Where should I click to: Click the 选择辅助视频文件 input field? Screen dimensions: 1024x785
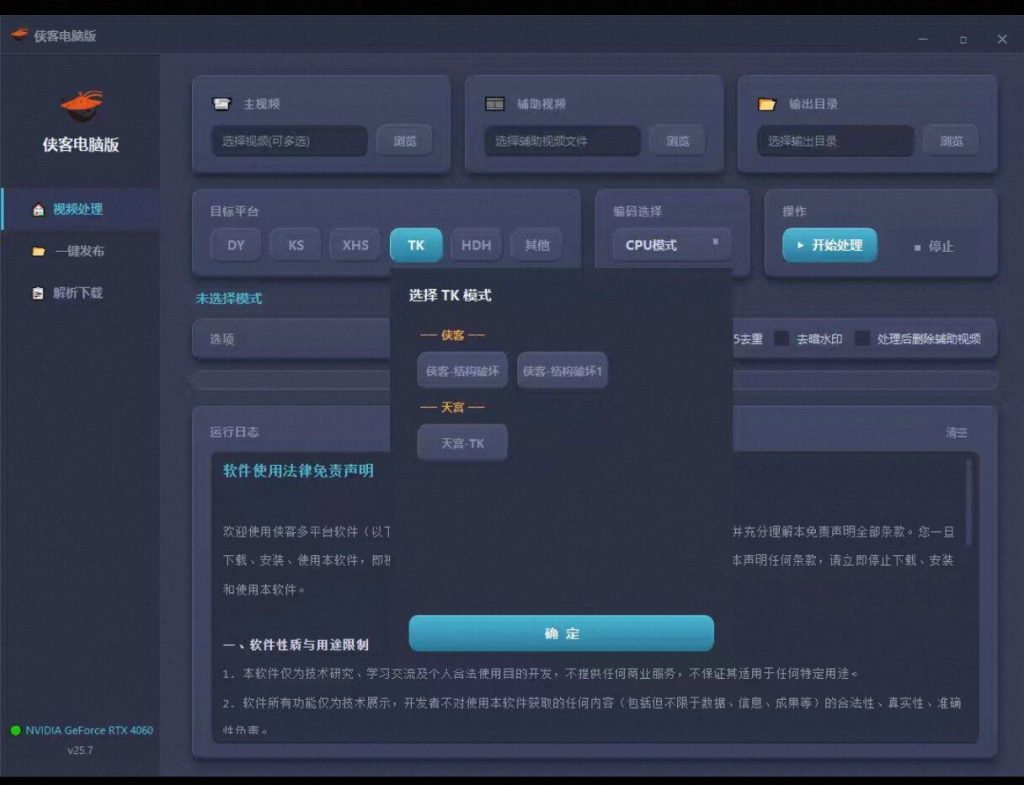pos(562,141)
